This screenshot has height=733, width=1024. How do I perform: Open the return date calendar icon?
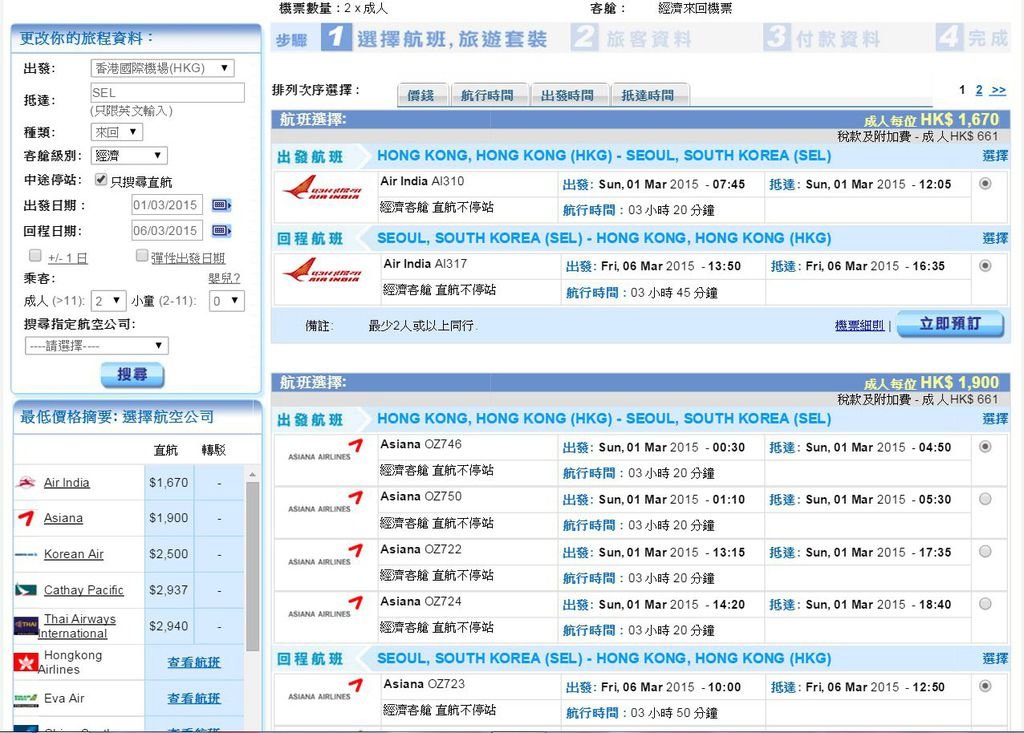(221, 231)
